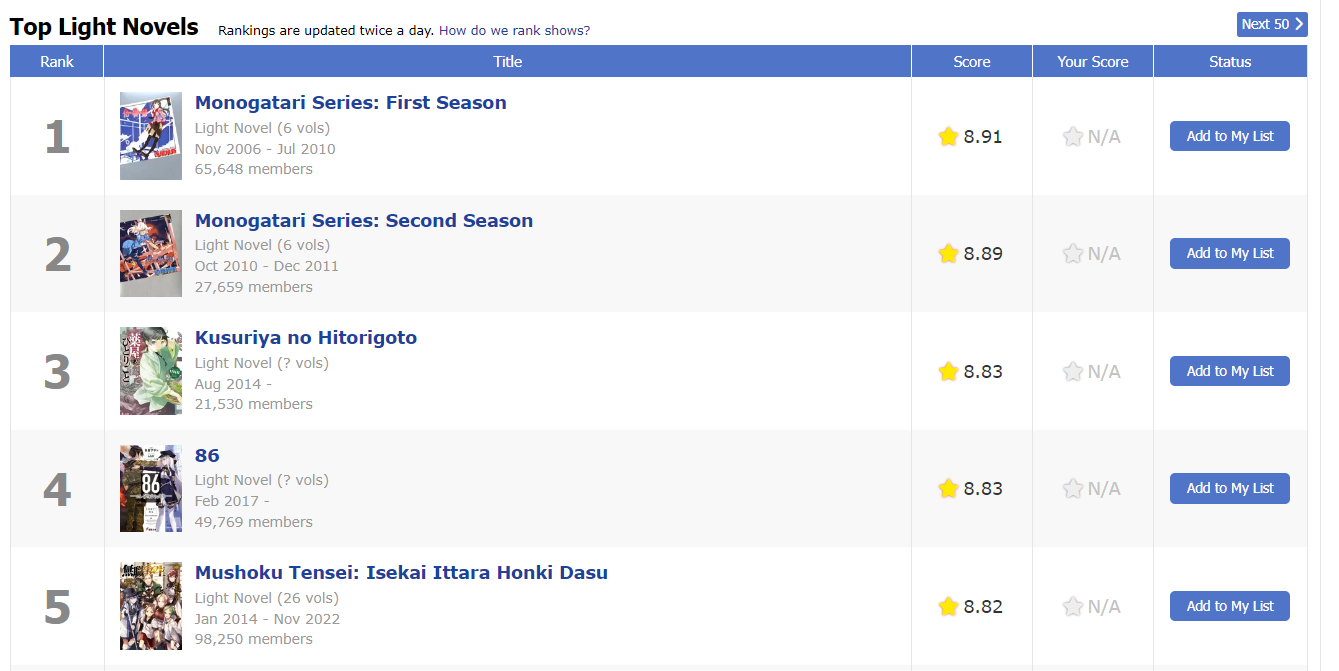Add Monogatari Series: Second Season to My List
The height and width of the screenshot is (671, 1339).
tap(1230, 253)
